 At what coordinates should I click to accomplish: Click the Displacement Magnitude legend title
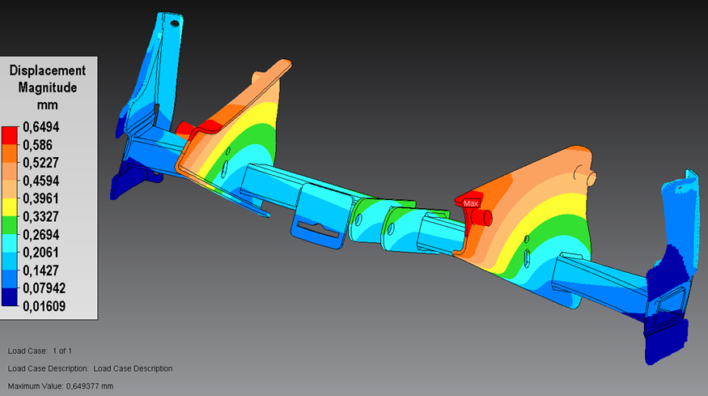47,79
